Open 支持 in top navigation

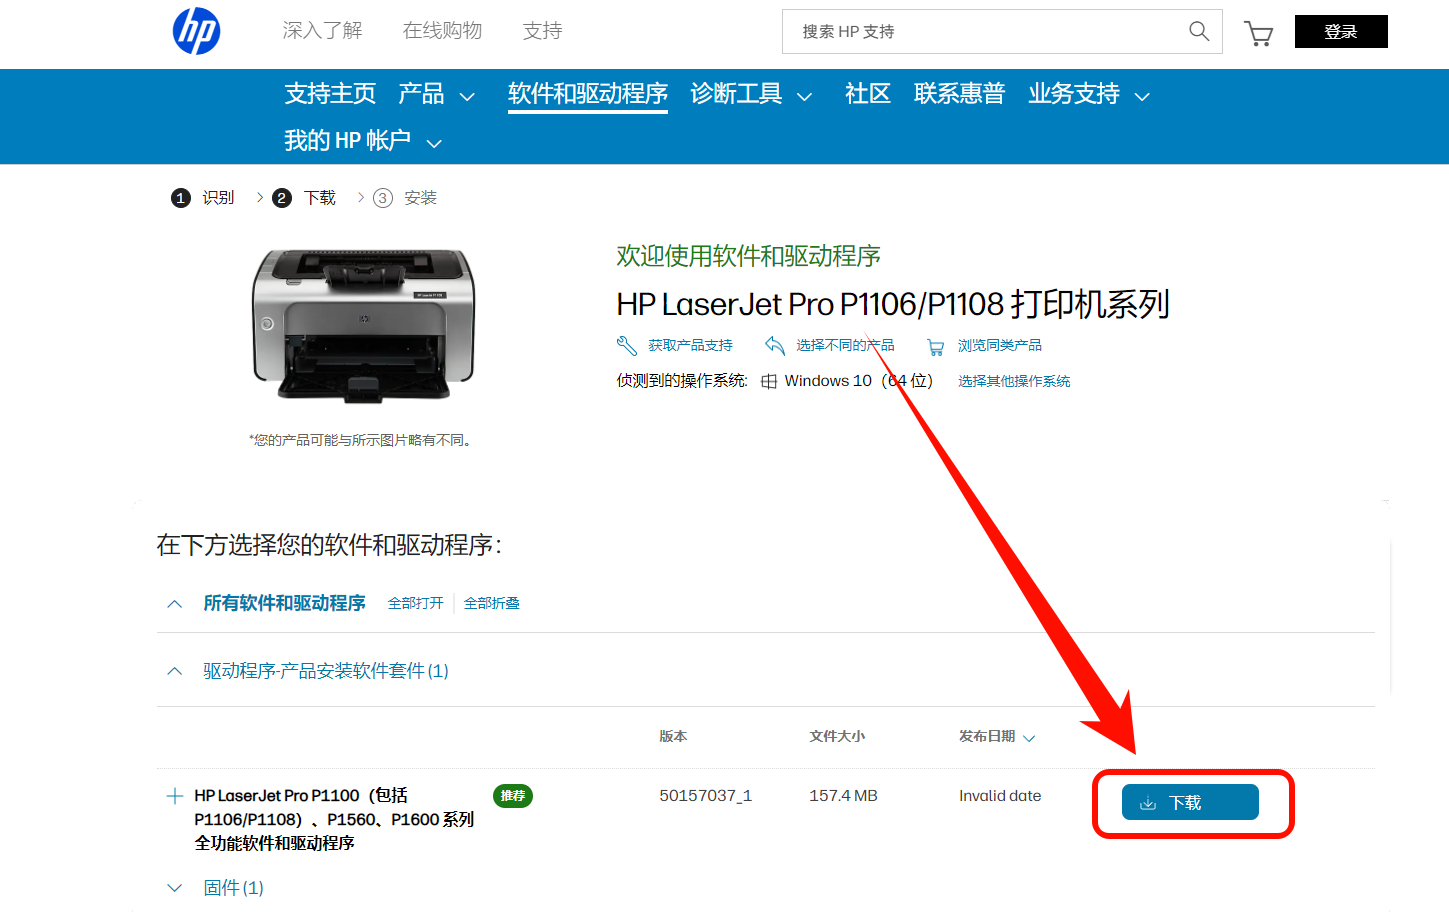pyautogui.click(x=542, y=31)
